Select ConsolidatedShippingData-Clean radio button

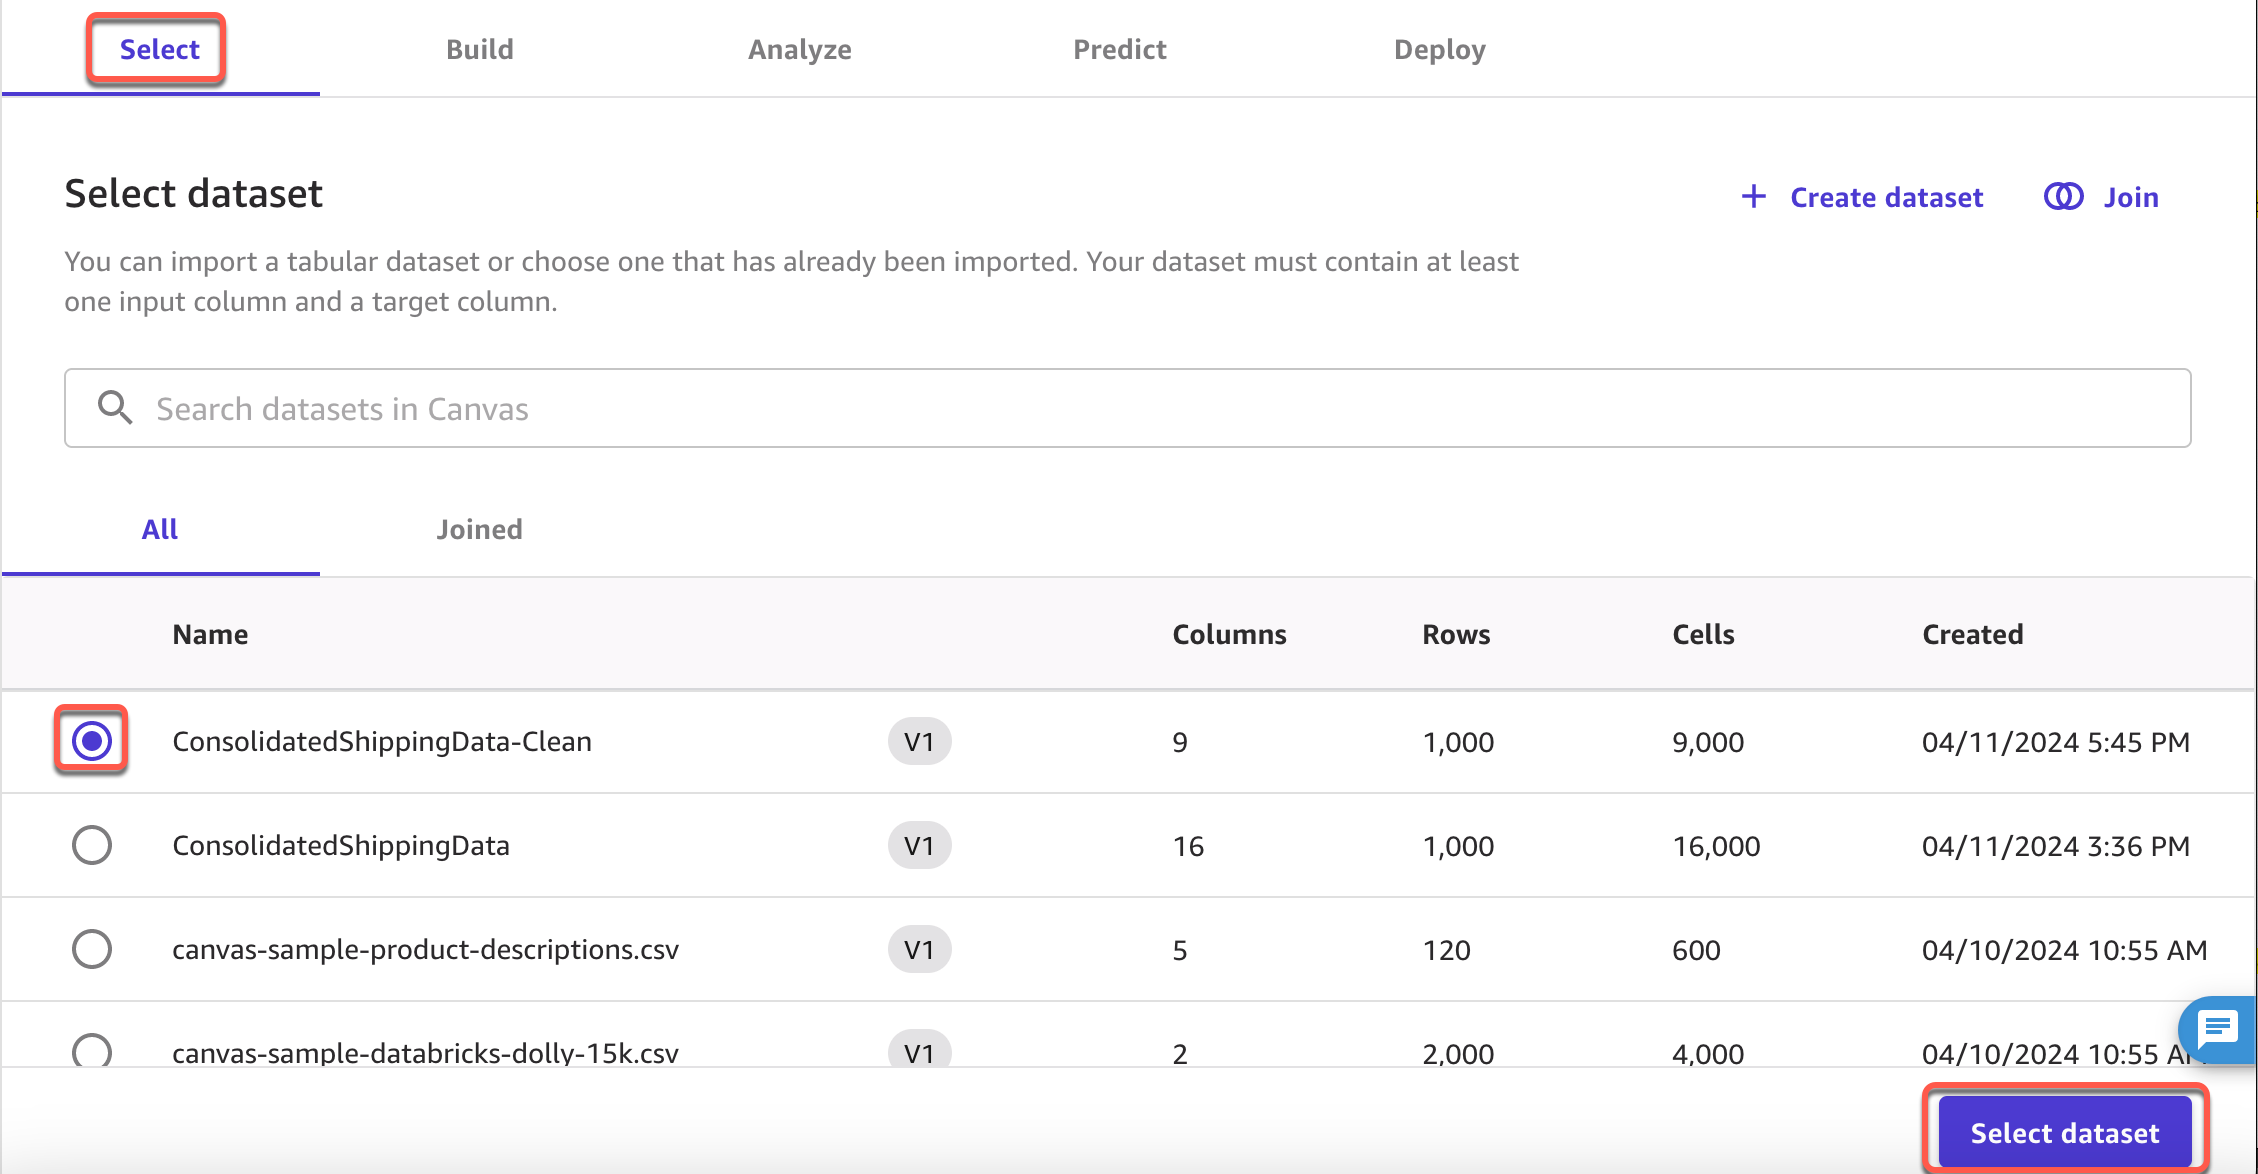[x=92, y=741]
